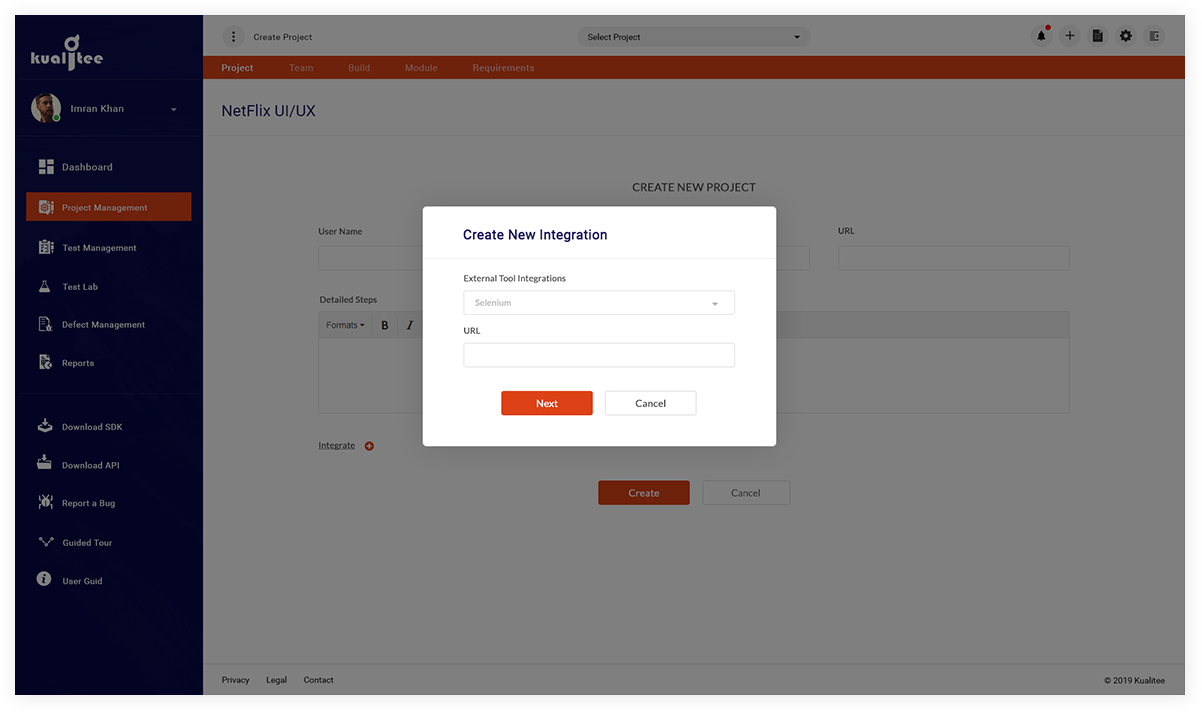Open the Formats dropdown in editor
Image resolution: width=1202 pixels, height=712 pixels.
point(345,325)
